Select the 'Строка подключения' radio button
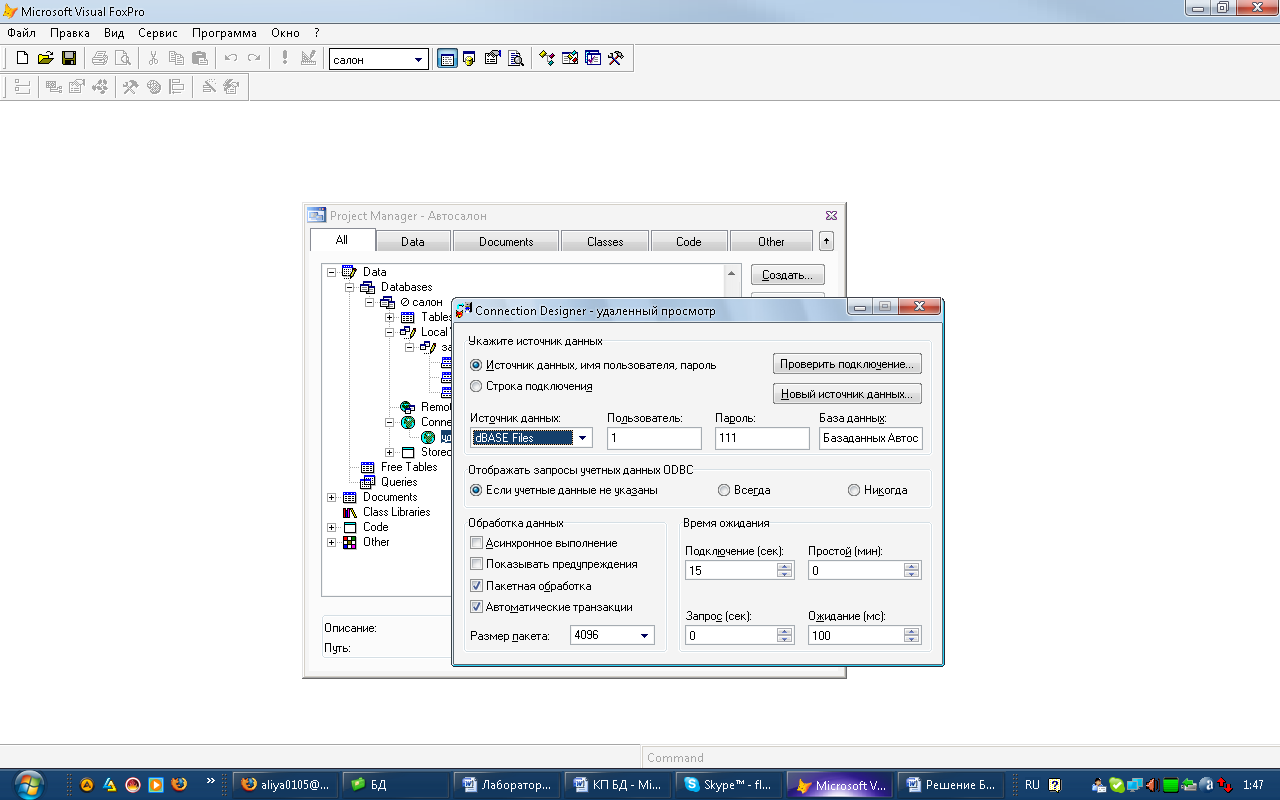The height and width of the screenshot is (800, 1280). pos(476,386)
